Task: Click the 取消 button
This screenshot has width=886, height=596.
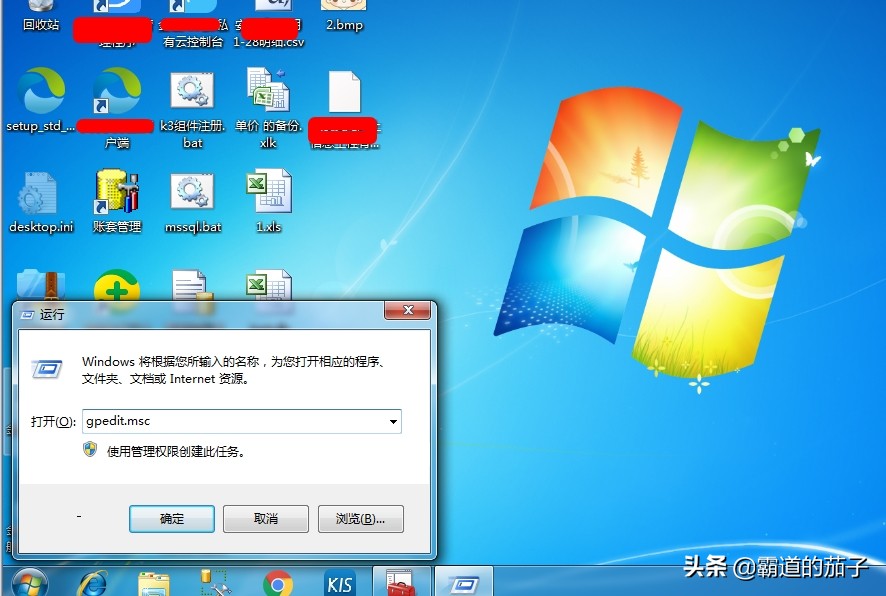Action: (265, 518)
